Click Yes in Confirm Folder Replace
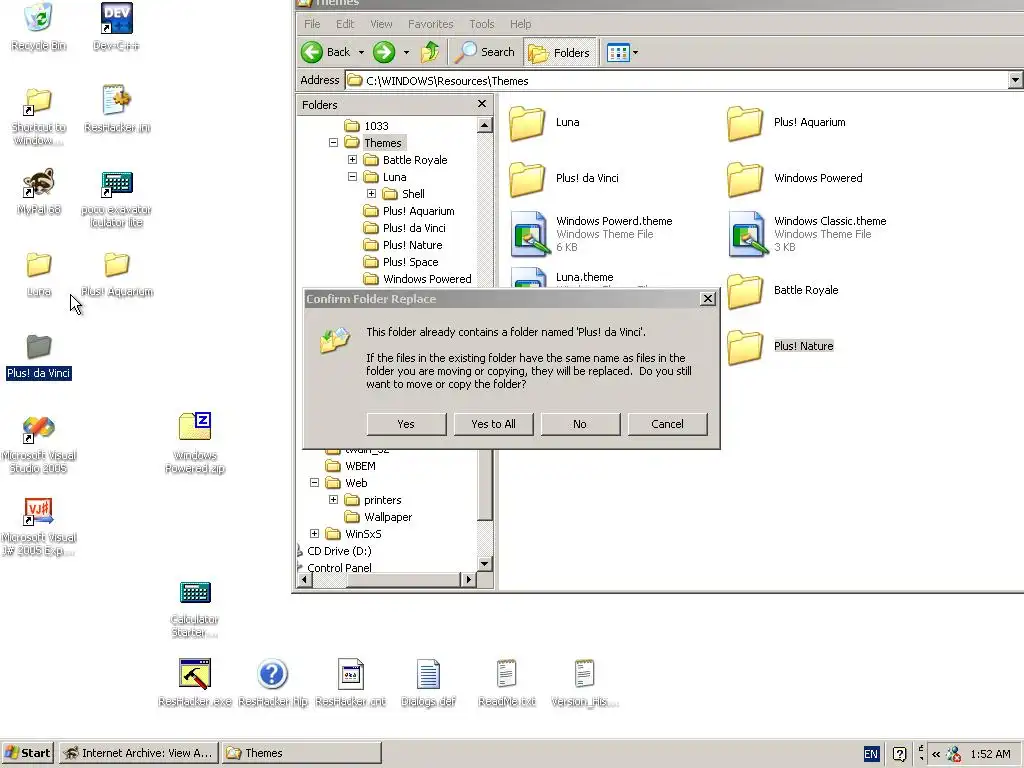Image resolution: width=1024 pixels, height=768 pixels. pos(406,424)
